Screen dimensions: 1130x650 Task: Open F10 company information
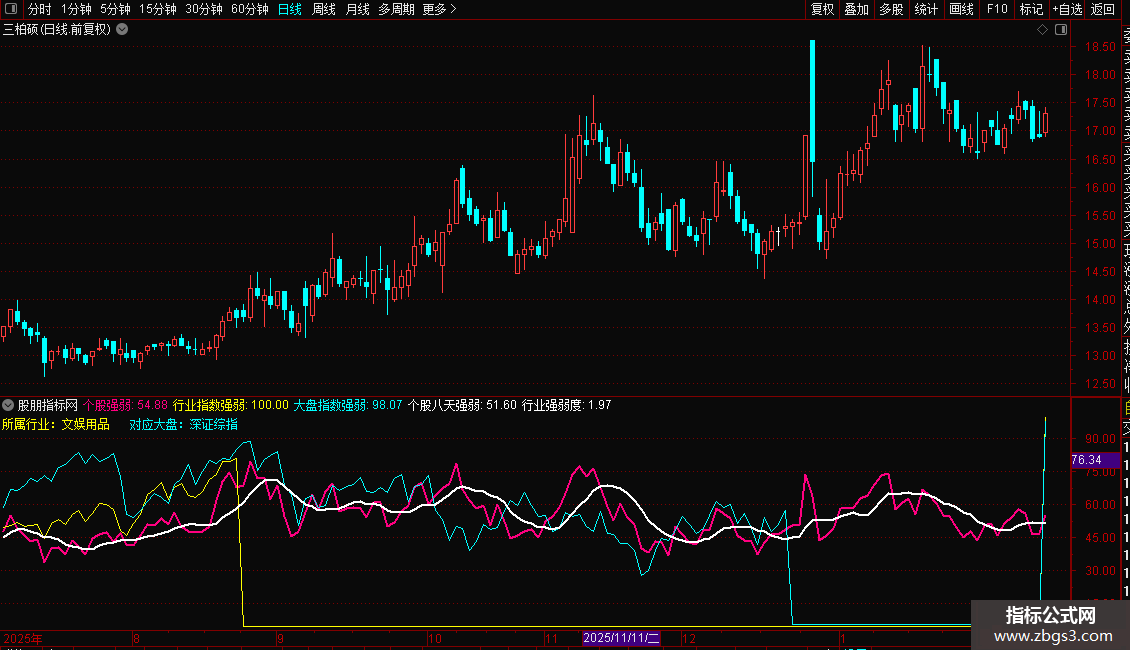tap(997, 9)
